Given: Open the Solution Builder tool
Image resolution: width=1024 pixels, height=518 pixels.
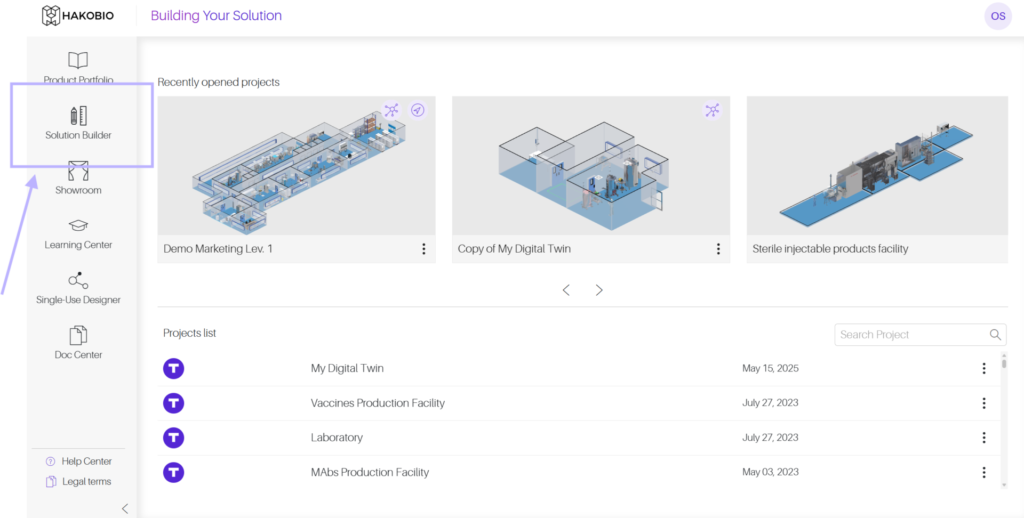Looking at the screenshot, I should [x=78, y=116].
